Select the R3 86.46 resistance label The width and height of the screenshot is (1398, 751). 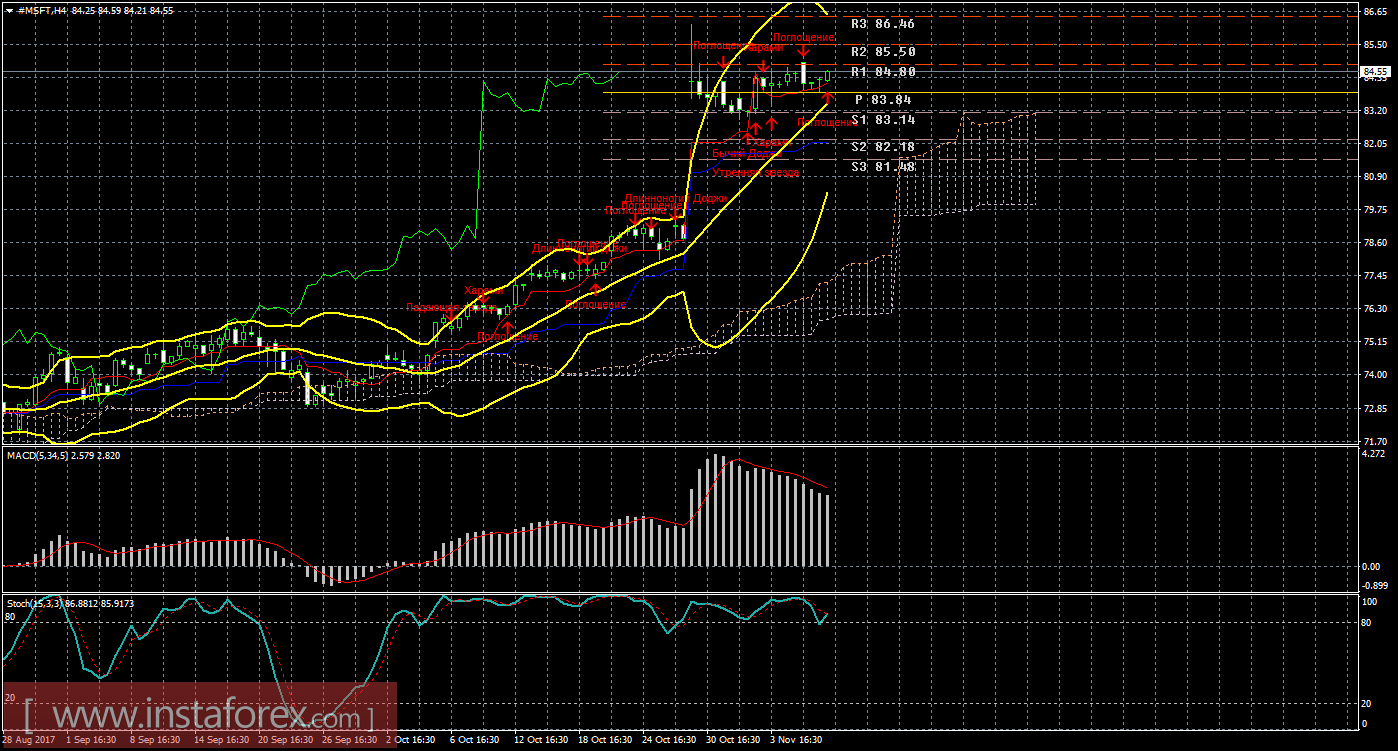coord(882,23)
